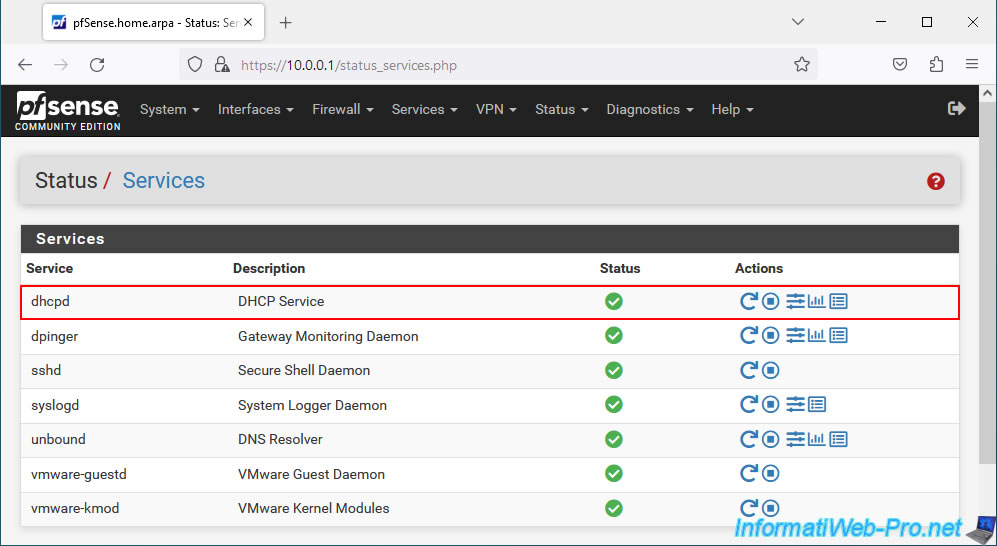Stop the vmware-kmod service
Image resolution: width=997 pixels, height=546 pixels.
[x=771, y=508]
